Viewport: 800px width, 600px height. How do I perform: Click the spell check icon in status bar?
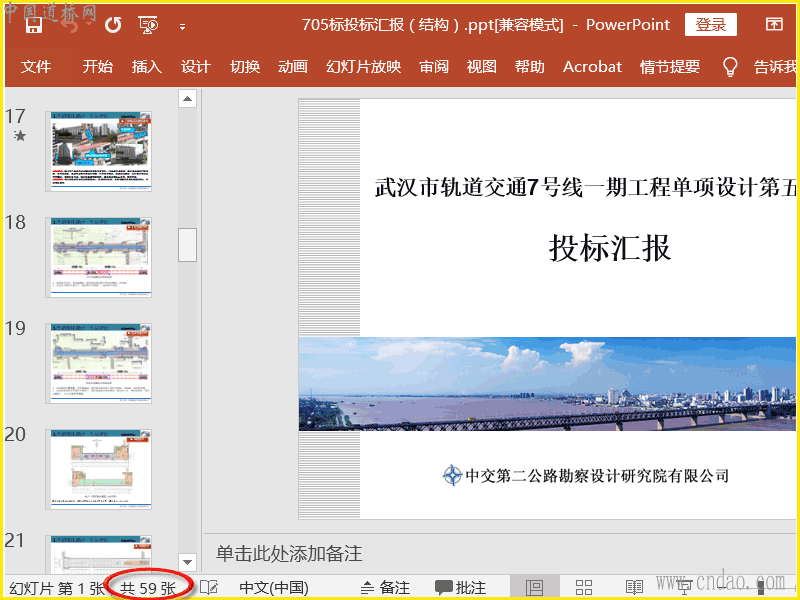209,587
